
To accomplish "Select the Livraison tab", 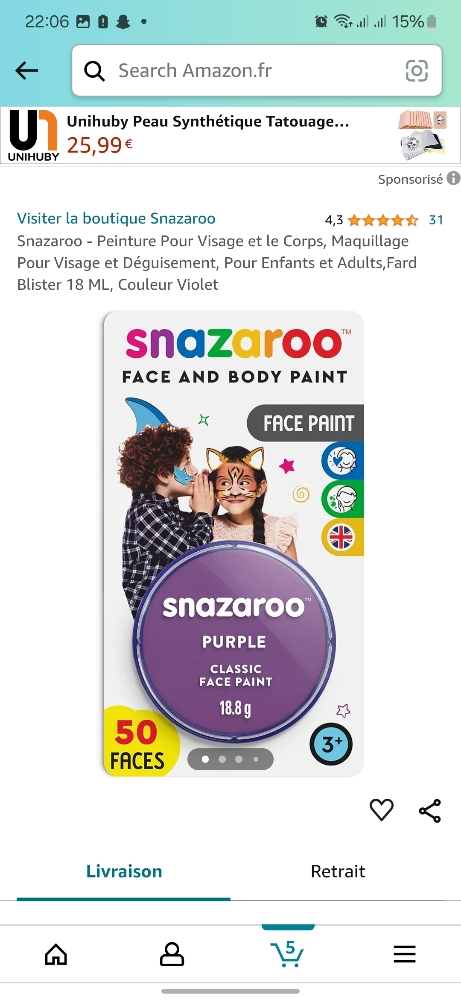I will click(x=124, y=871).
